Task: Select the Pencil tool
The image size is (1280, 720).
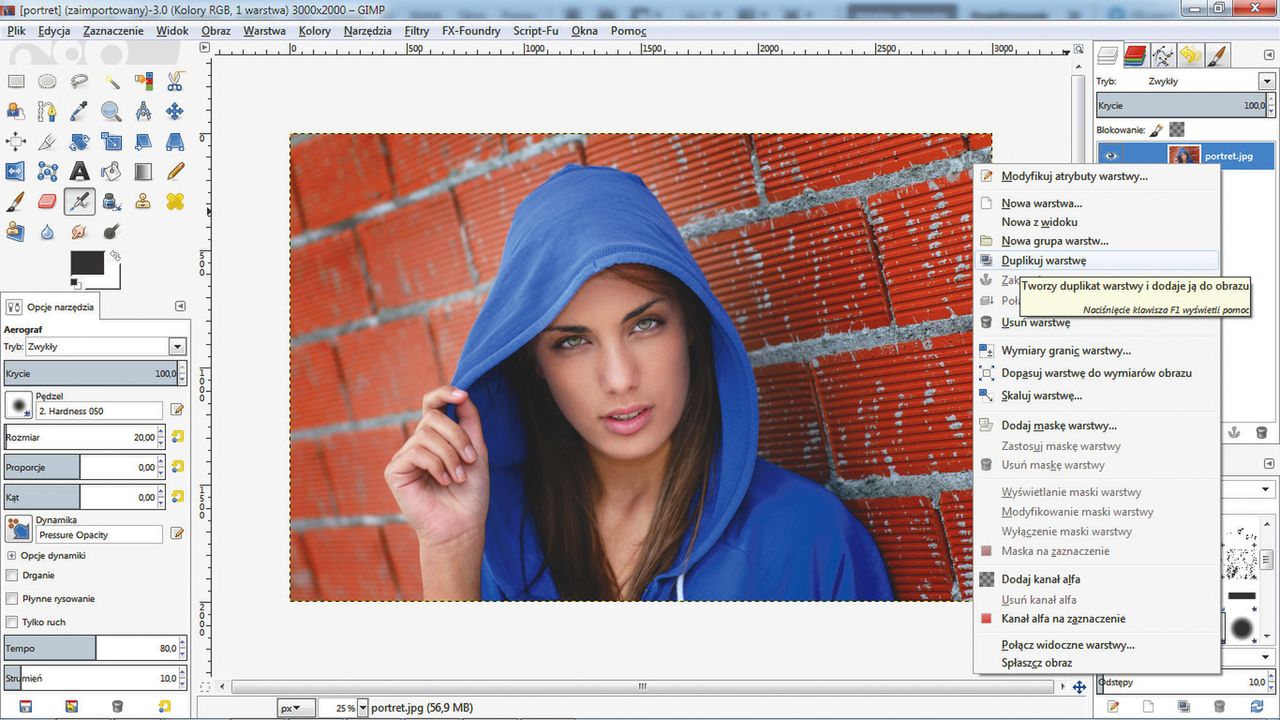Action: [x=175, y=171]
